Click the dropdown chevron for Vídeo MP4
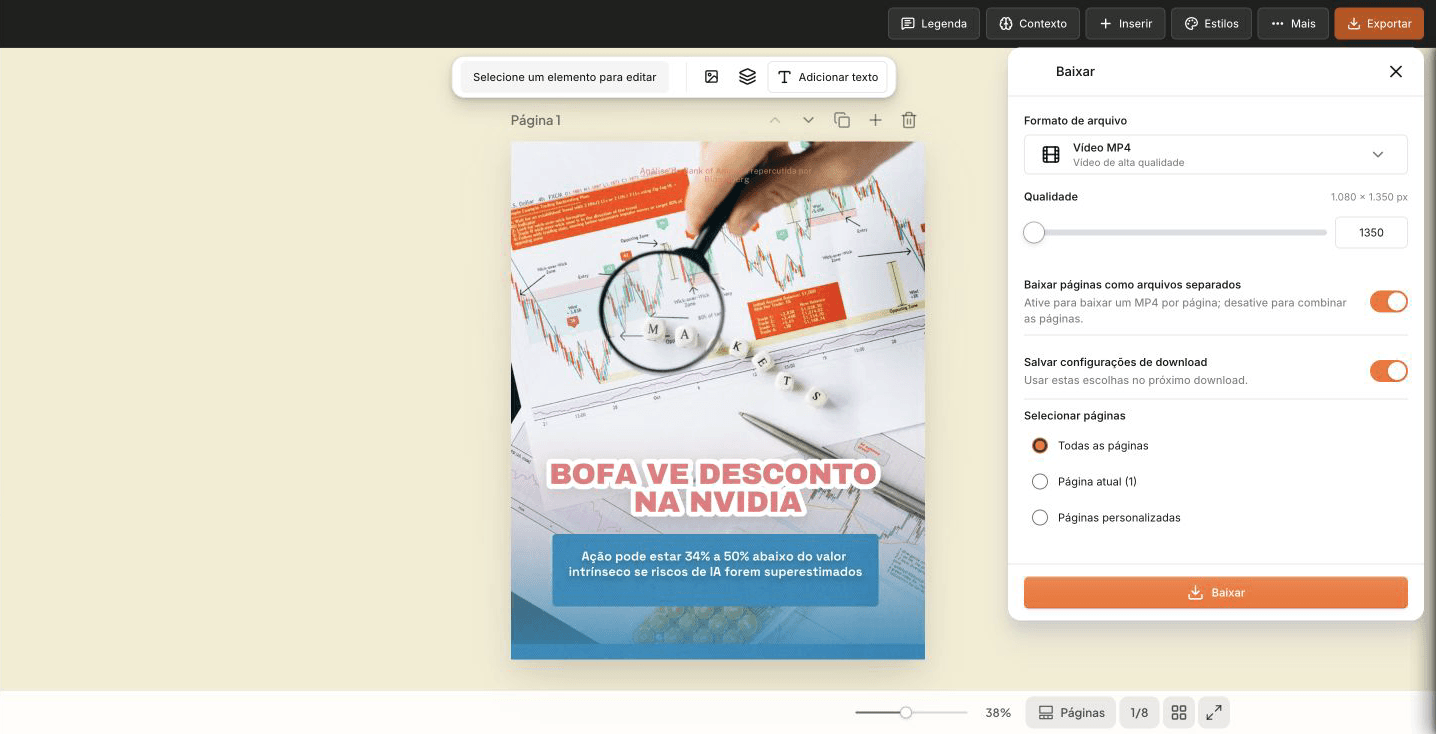Image resolution: width=1436 pixels, height=734 pixels. 1378,155
